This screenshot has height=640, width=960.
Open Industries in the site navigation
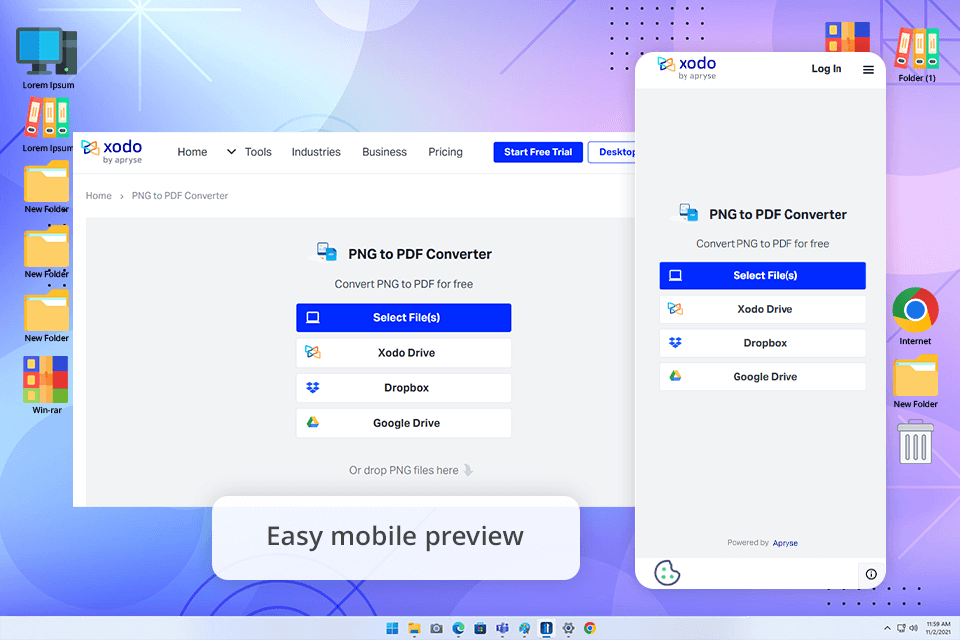316,152
